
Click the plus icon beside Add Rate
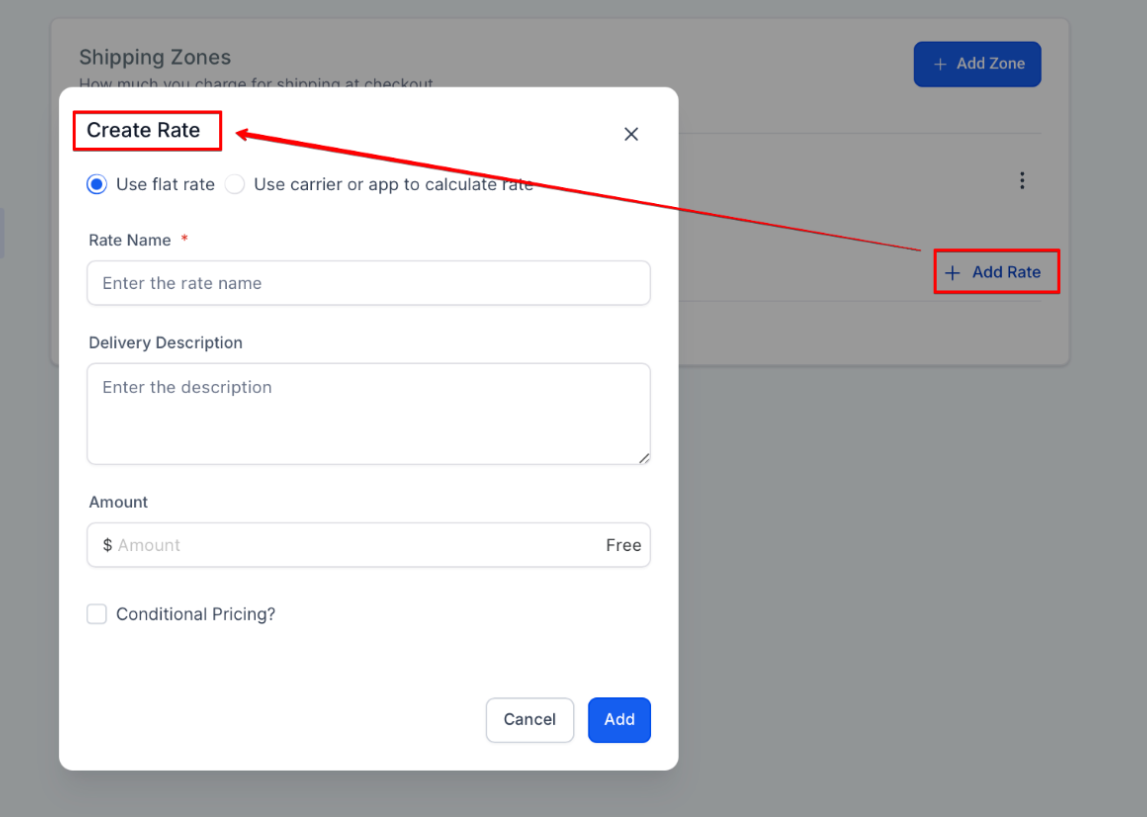tap(953, 273)
